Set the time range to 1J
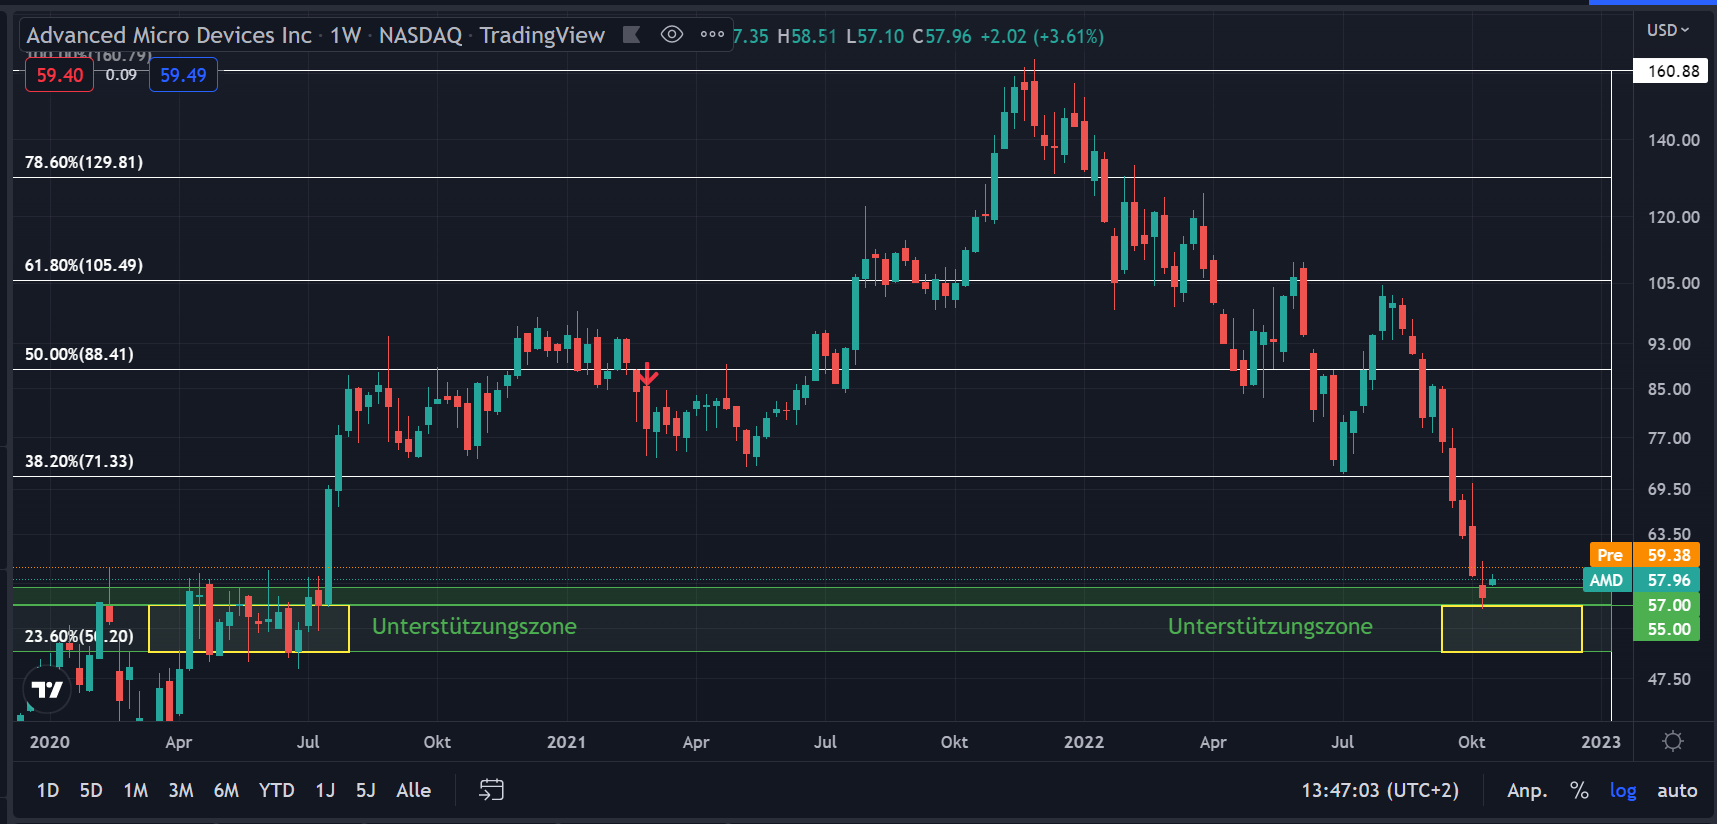 pos(325,790)
